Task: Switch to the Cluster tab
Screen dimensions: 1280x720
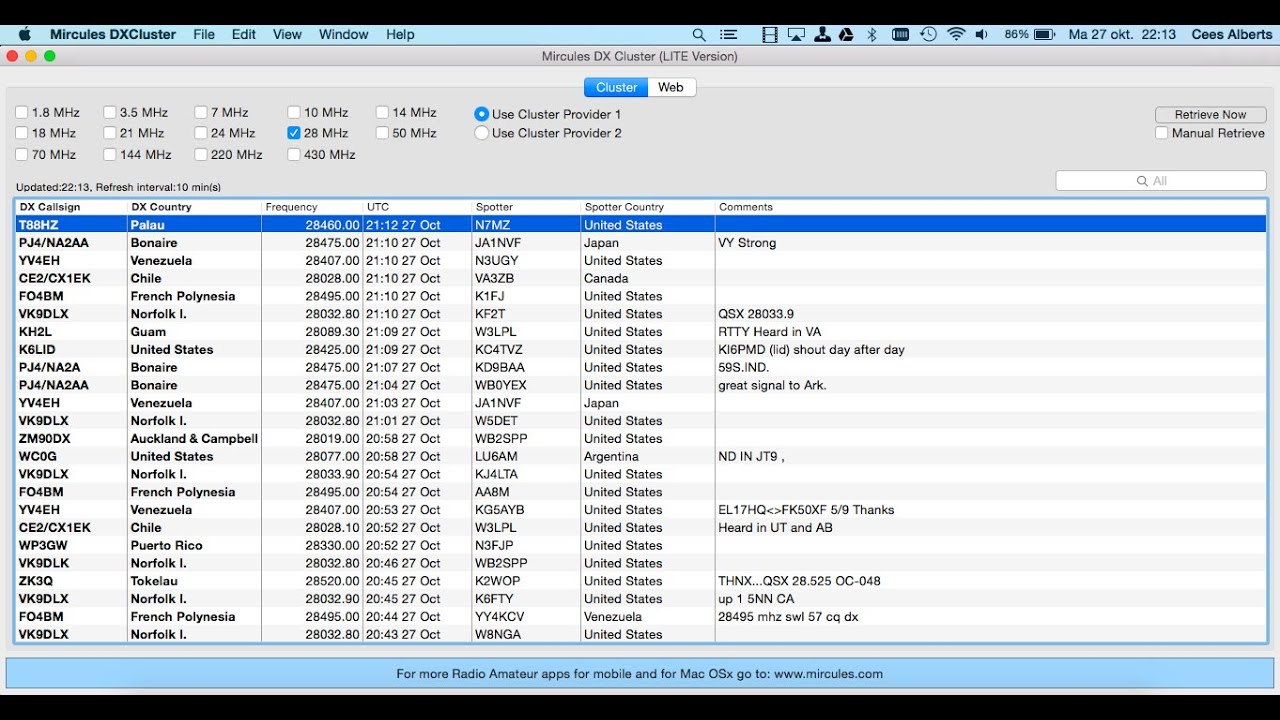Action: (616, 88)
